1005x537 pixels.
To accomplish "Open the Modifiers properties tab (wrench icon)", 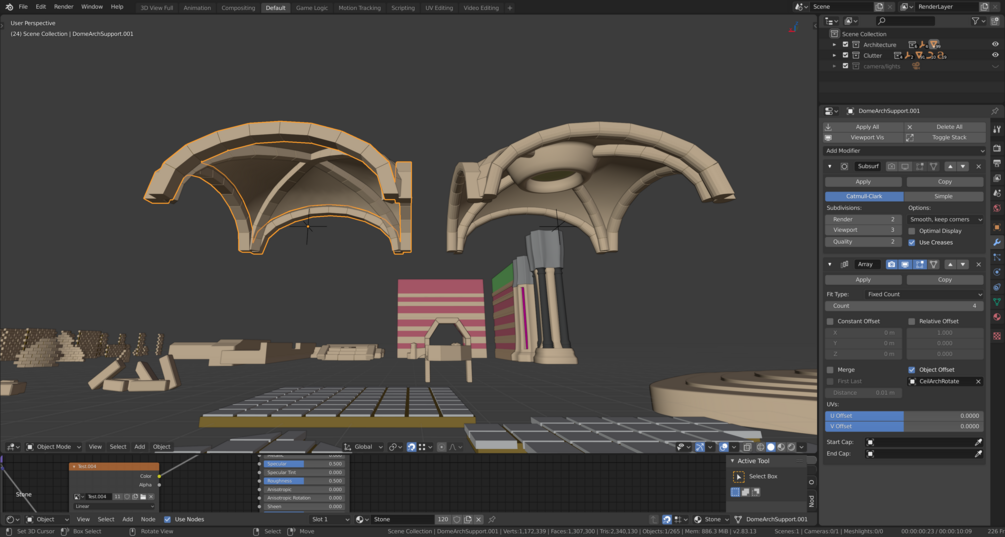I will pos(997,242).
